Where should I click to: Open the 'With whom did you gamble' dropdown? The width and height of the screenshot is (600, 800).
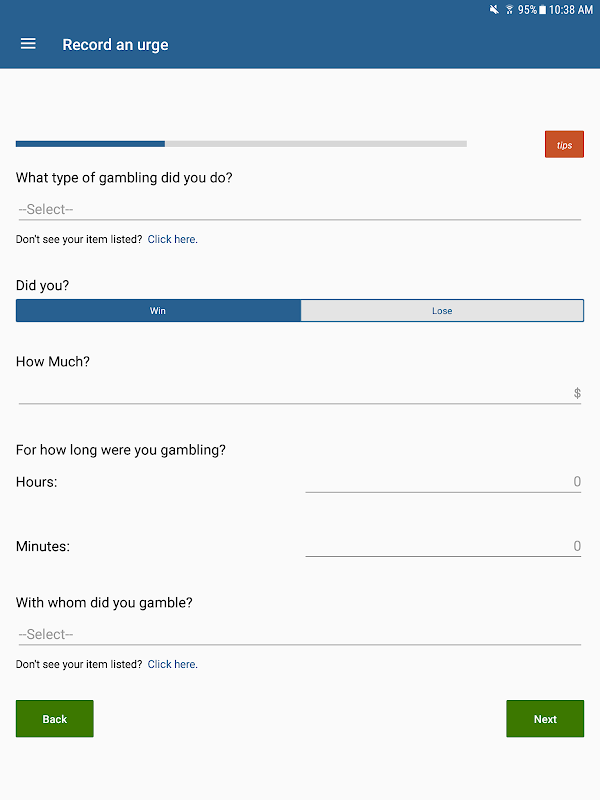(x=299, y=634)
